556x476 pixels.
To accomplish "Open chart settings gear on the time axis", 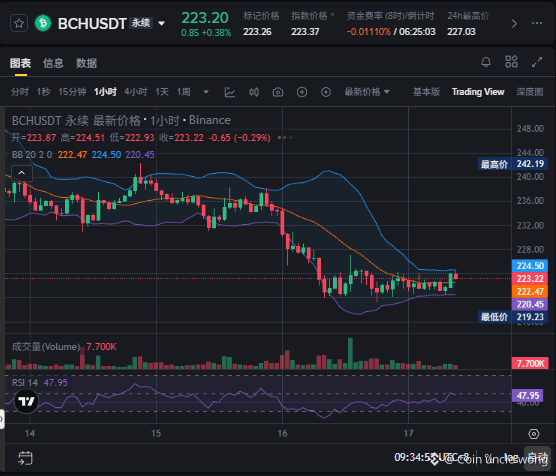I will (534, 434).
